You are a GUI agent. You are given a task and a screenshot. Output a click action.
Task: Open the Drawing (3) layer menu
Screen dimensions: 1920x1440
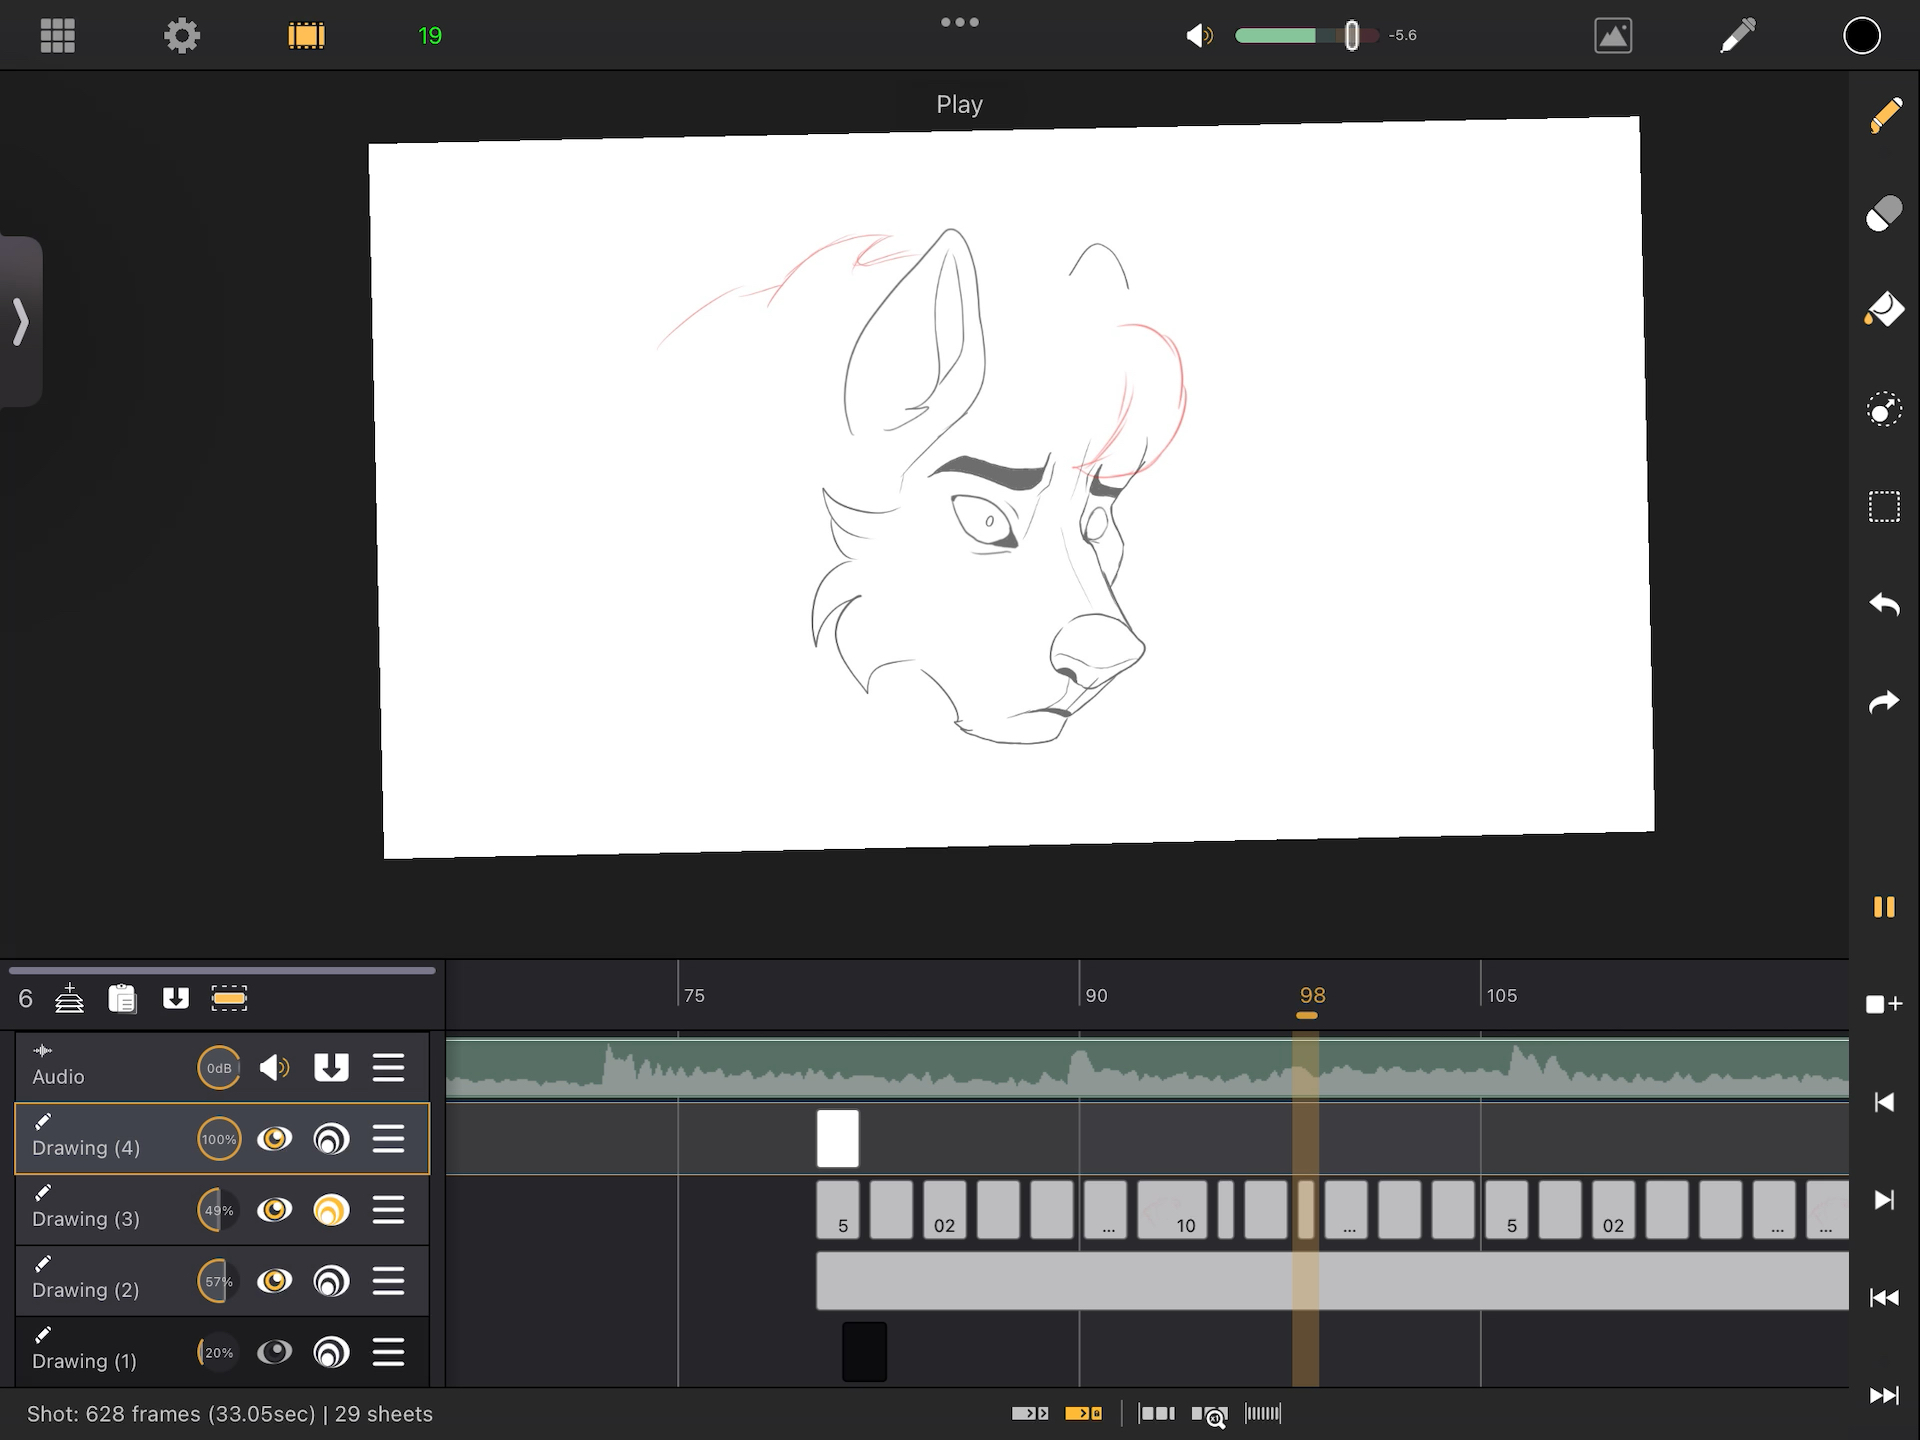tap(388, 1210)
